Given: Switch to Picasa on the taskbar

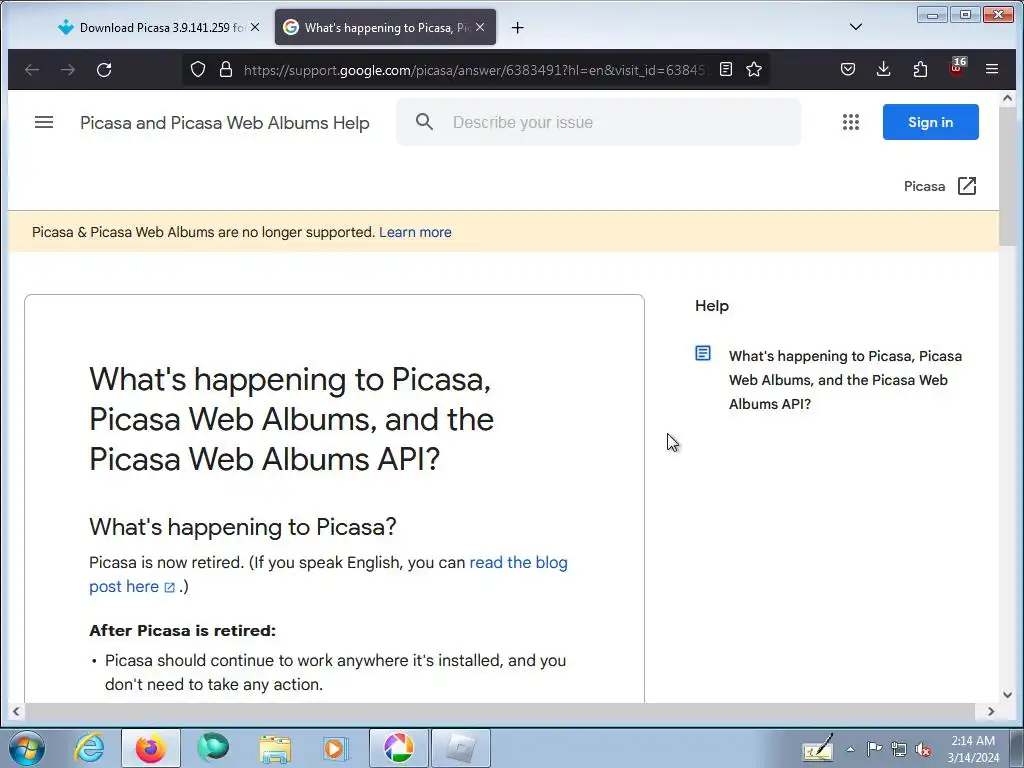Looking at the screenshot, I should [x=398, y=748].
